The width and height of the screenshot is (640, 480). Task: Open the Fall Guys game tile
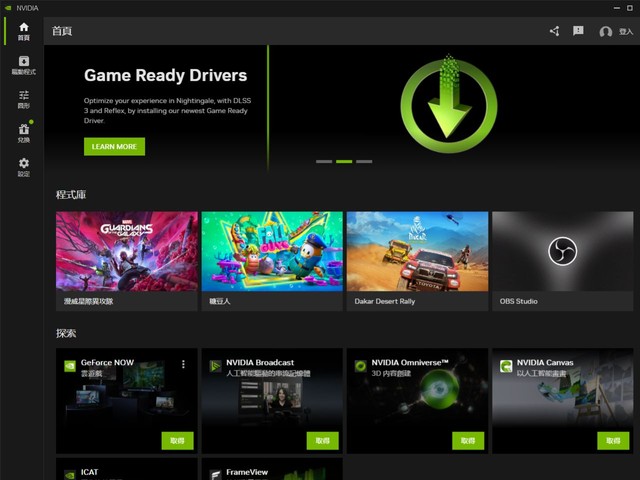point(272,261)
